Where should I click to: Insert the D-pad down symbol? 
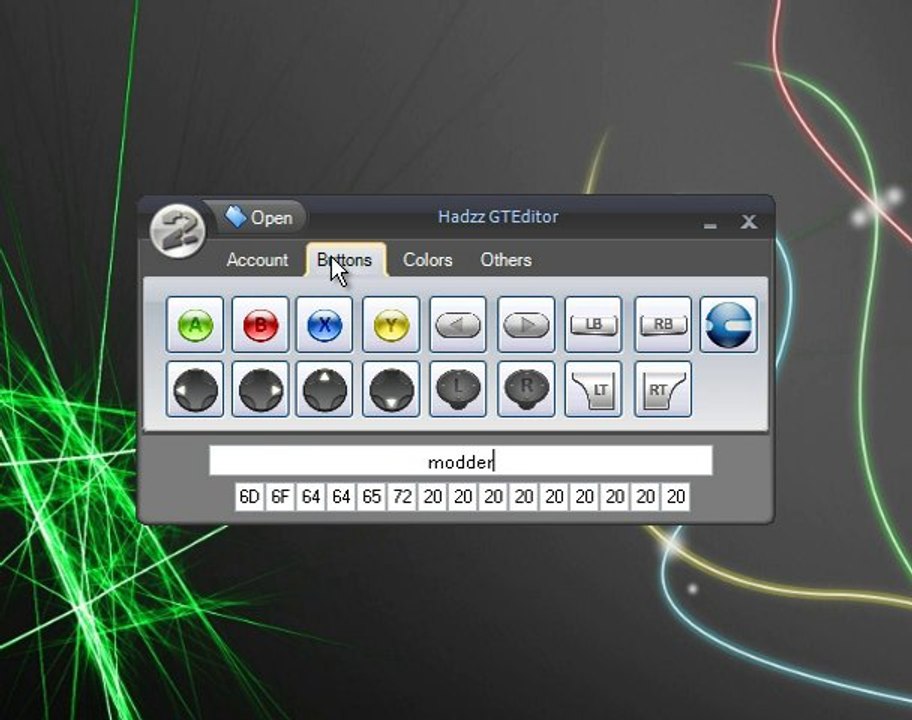click(x=391, y=389)
